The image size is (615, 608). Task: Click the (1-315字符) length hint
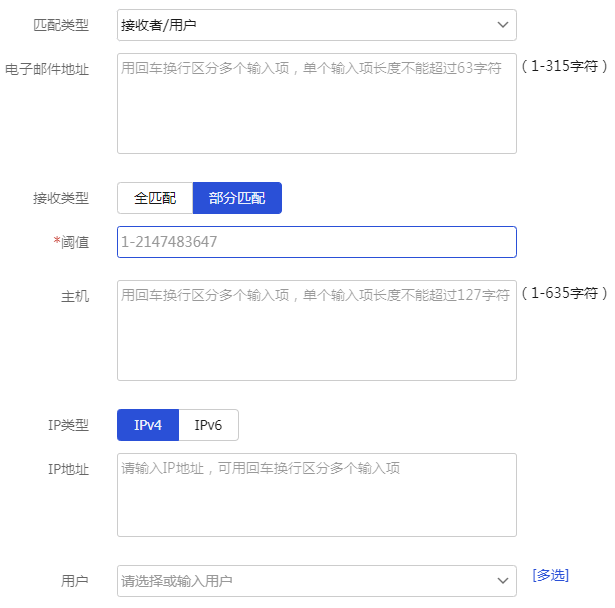564,67
